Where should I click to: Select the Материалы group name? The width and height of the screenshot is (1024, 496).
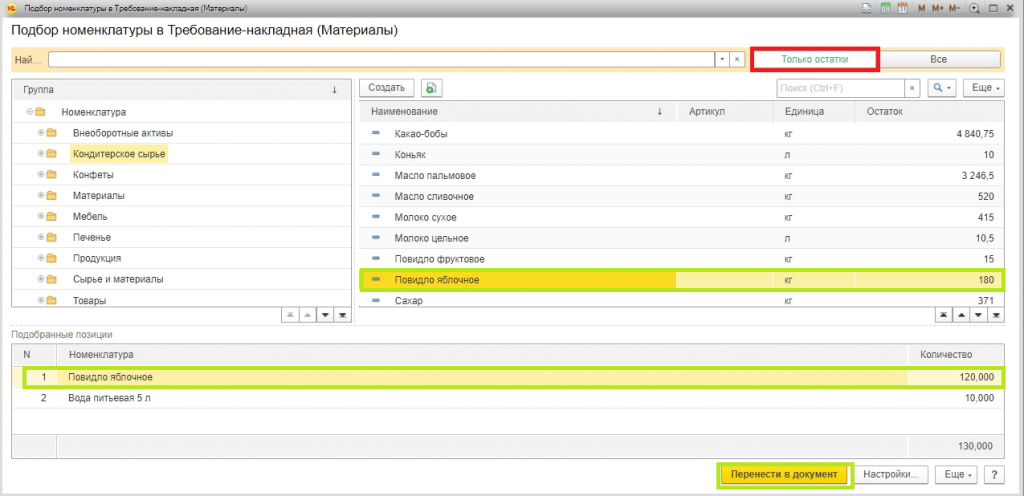[x=99, y=196]
